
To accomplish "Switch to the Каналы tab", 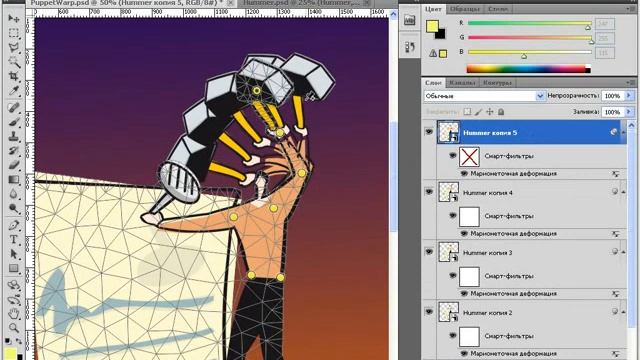I will [x=462, y=82].
